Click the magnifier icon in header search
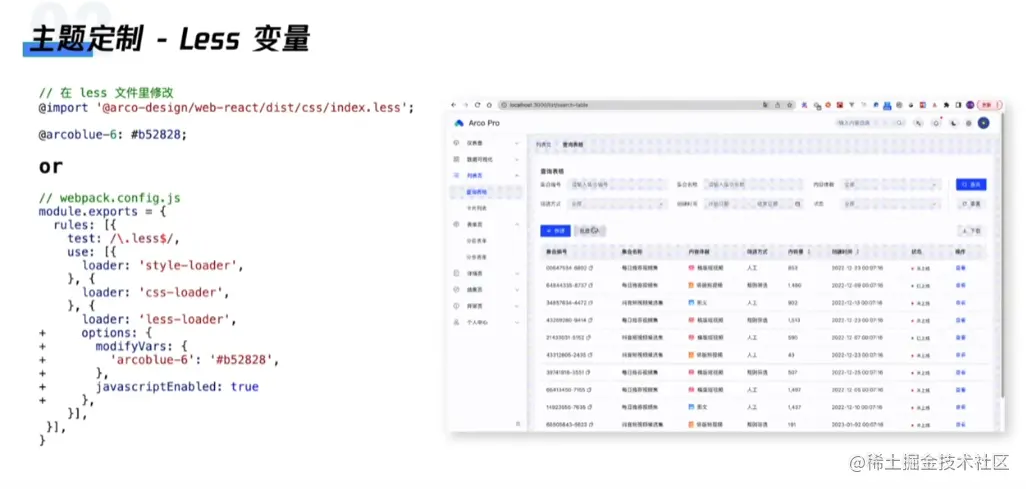Screen dimensions: 1026x489 pyautogui.click(x=900, y=123)
